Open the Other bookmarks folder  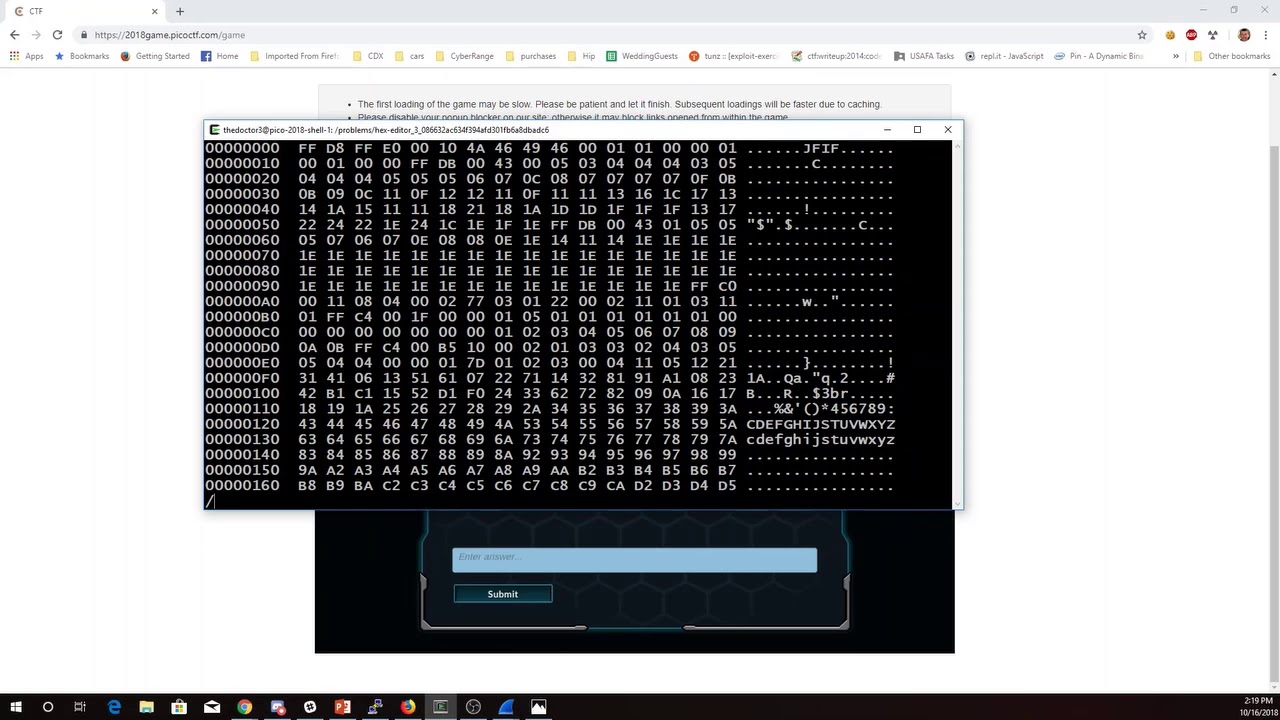click(x=1231, y=56)
